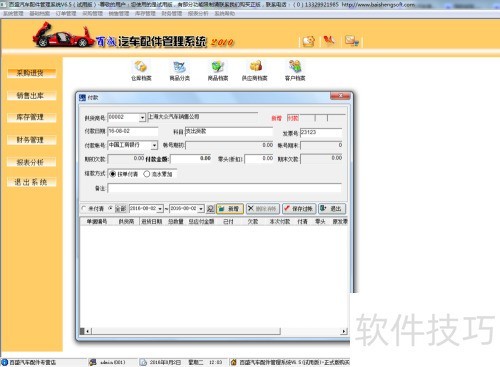Click into the 零头(折扣) discount field

click(x=259, y=159)
